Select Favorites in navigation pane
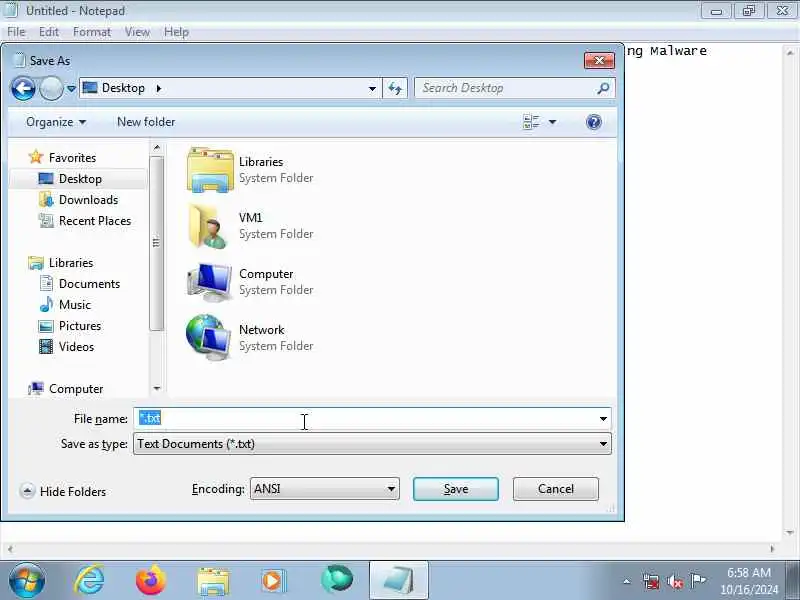This screenshot has width=800, height=600. [72, 158]
